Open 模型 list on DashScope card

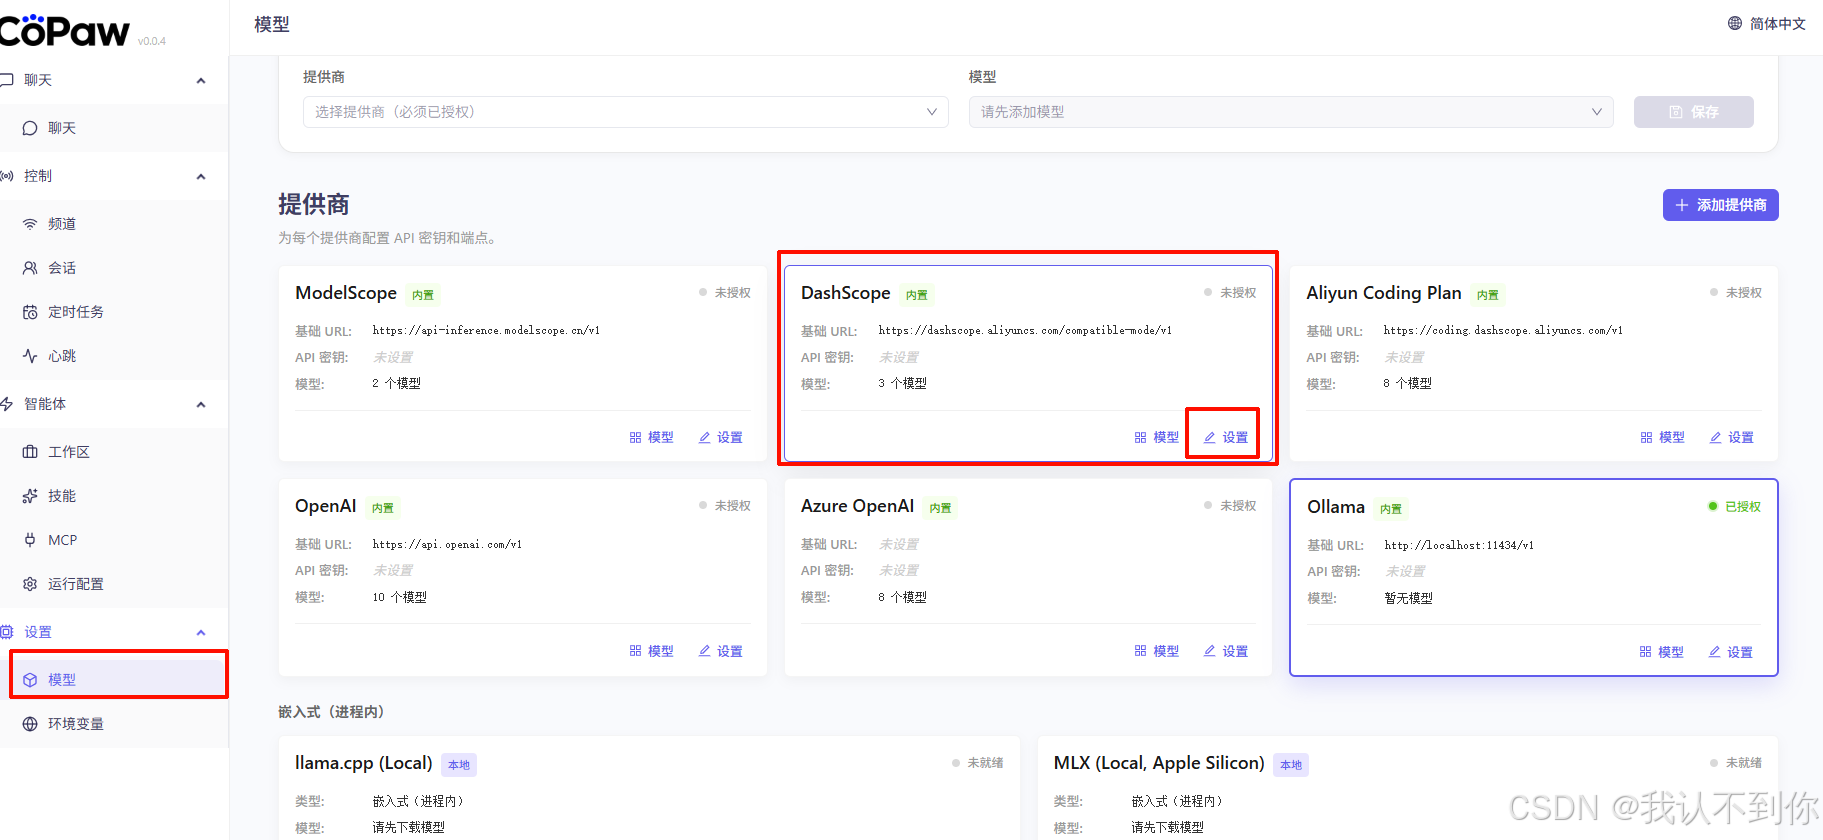pos(1157,438)
